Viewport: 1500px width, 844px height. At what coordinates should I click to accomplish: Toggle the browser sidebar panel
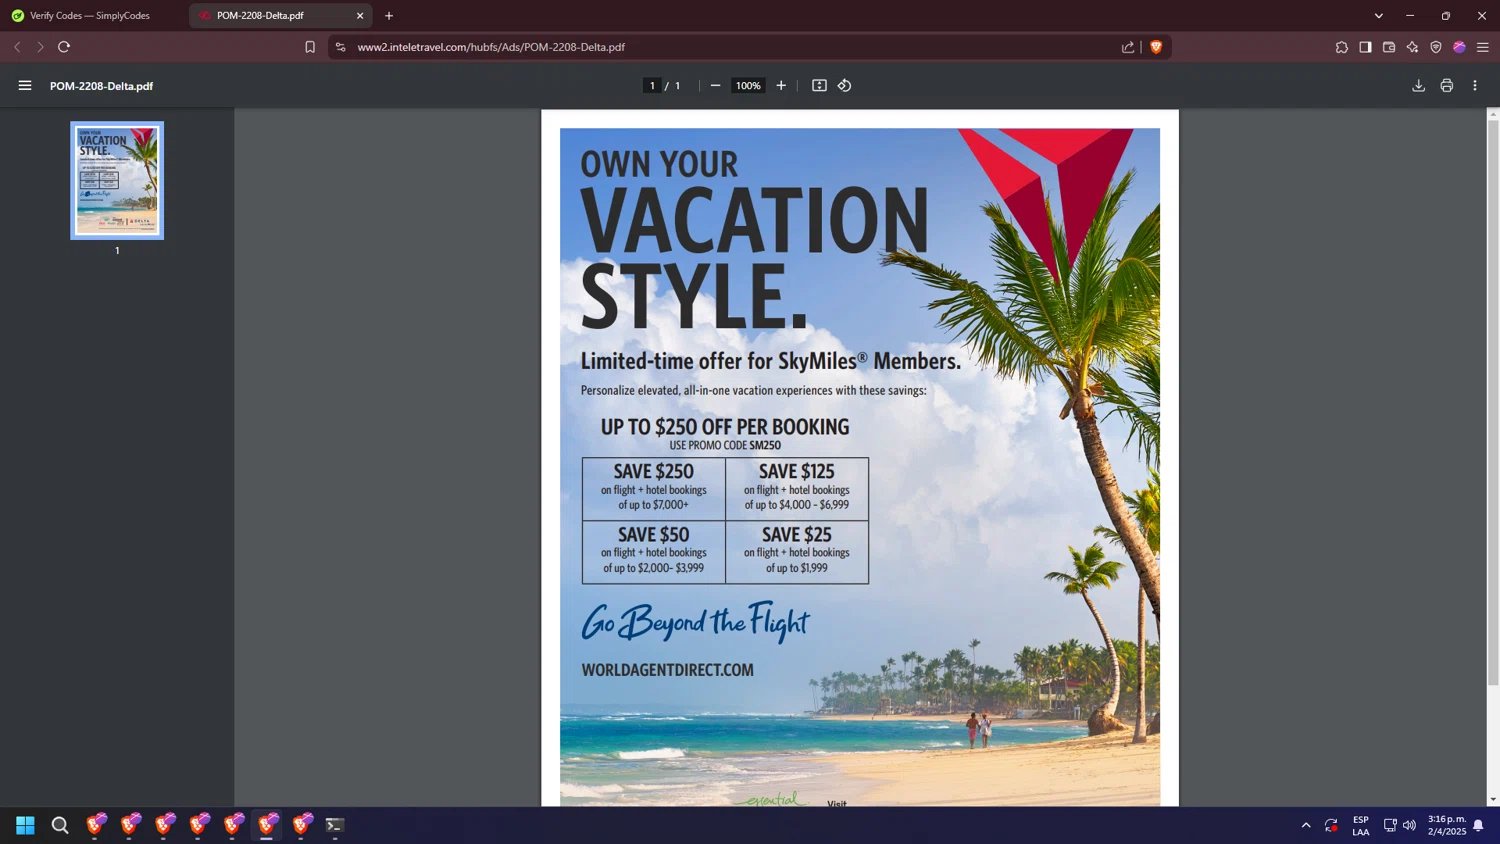[x=1365, y=47]
